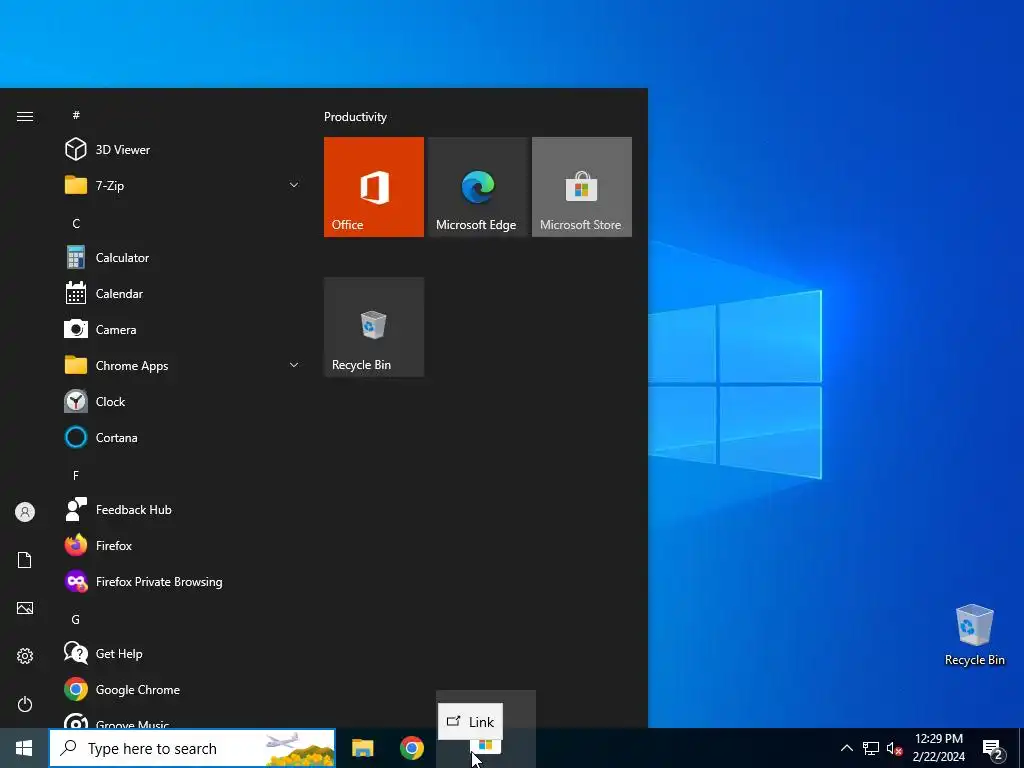Click the # letter header in app list
The image size is (1024, 768).
(x=76, y=115)
